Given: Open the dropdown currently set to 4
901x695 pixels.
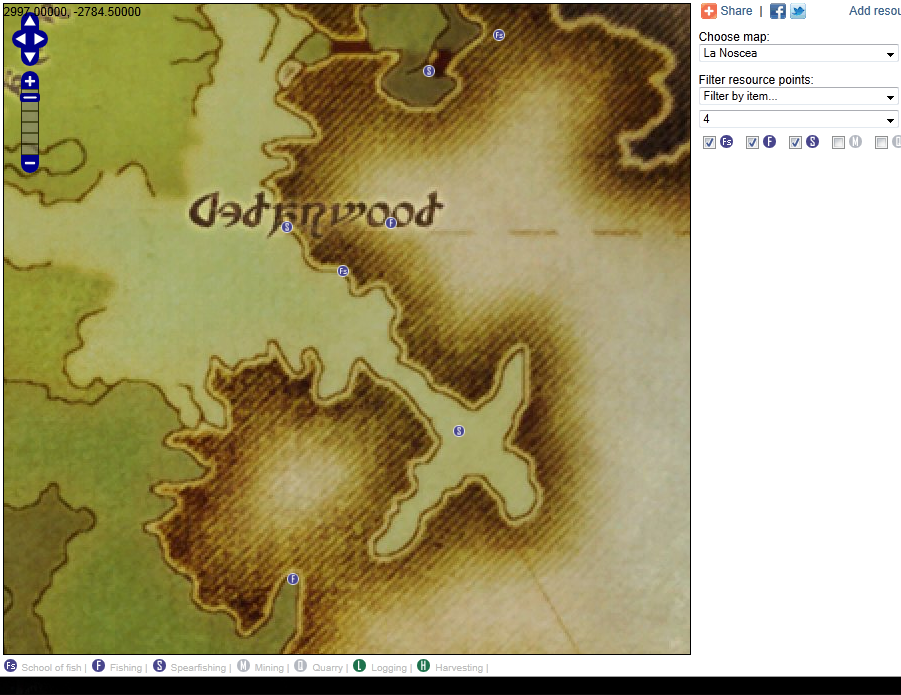Looking at the screenshot, I should coord(798,119).
